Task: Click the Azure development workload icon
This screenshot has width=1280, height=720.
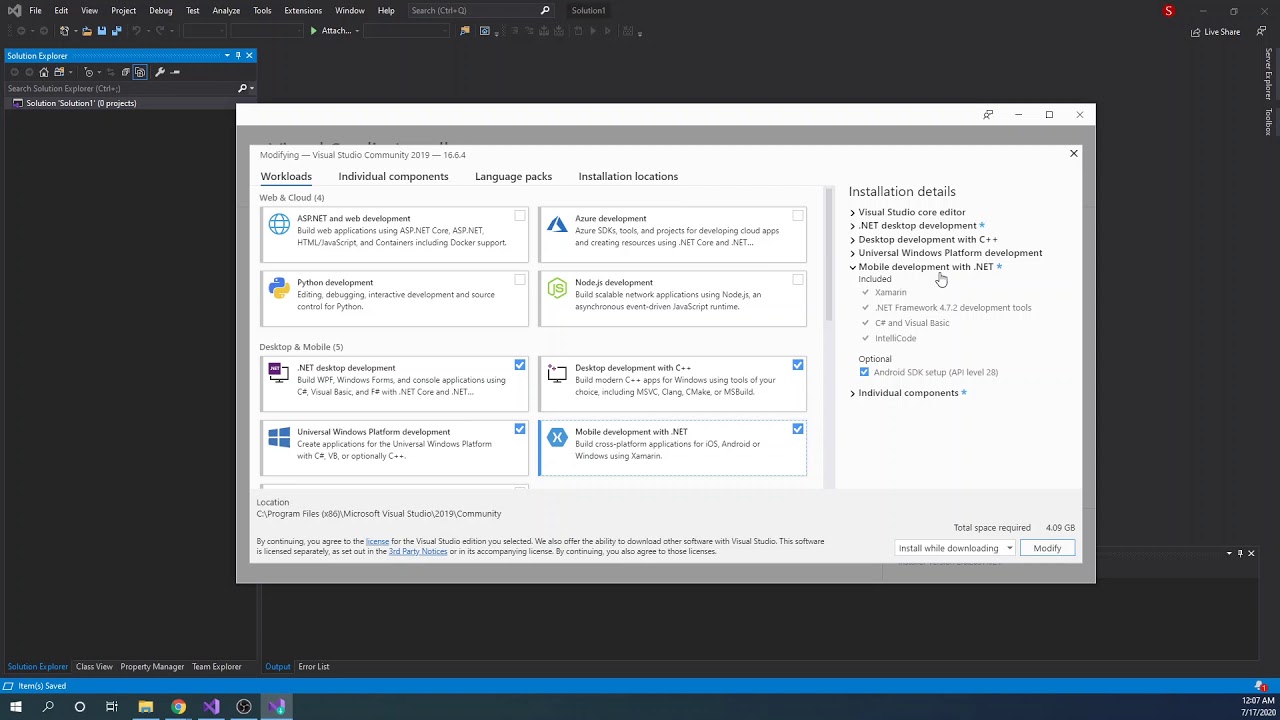Action: pos(557,224)
